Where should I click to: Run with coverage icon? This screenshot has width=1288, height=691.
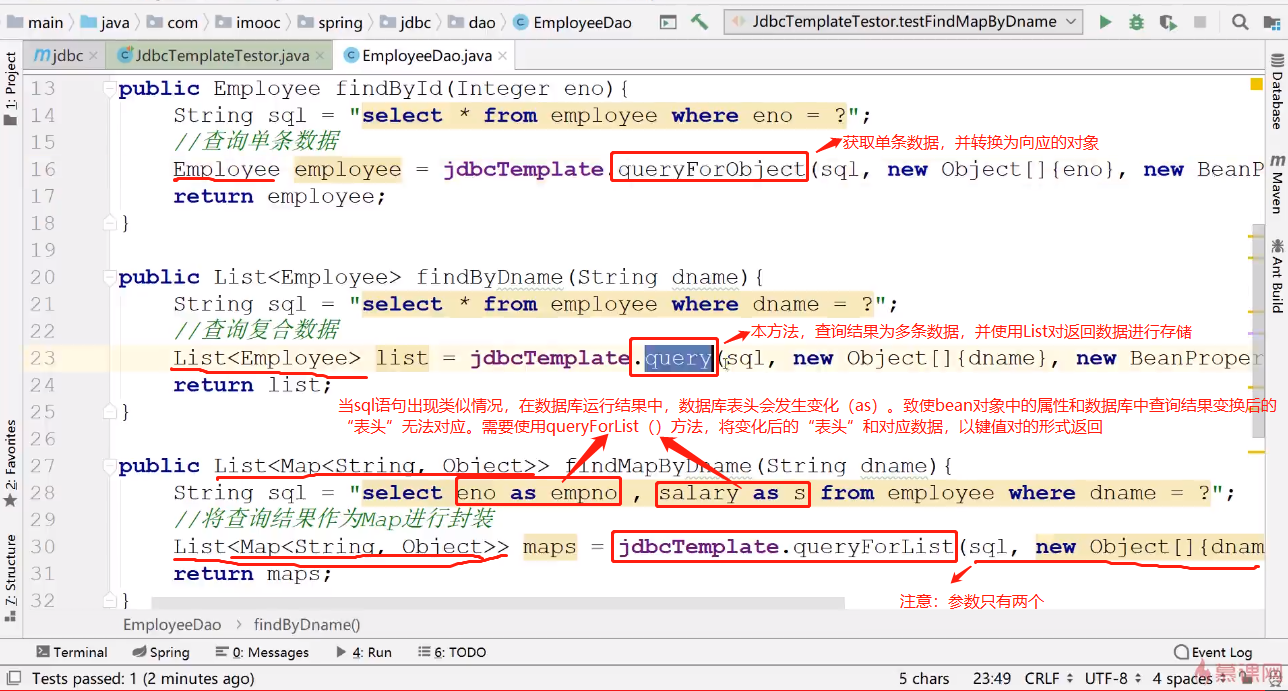(x=1167, y=21)
